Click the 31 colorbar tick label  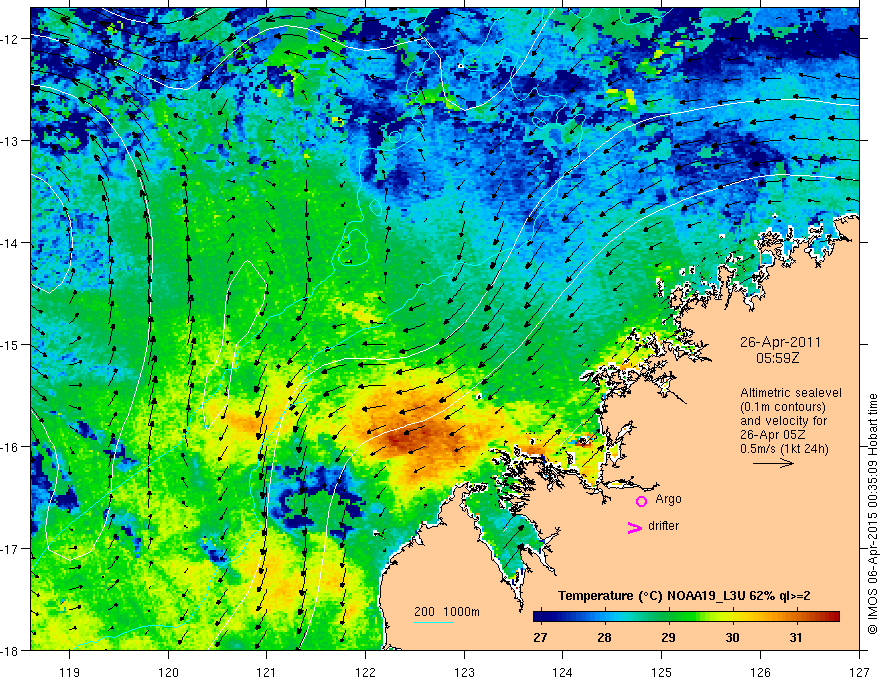pyautogui.click(x=796, y=637)
